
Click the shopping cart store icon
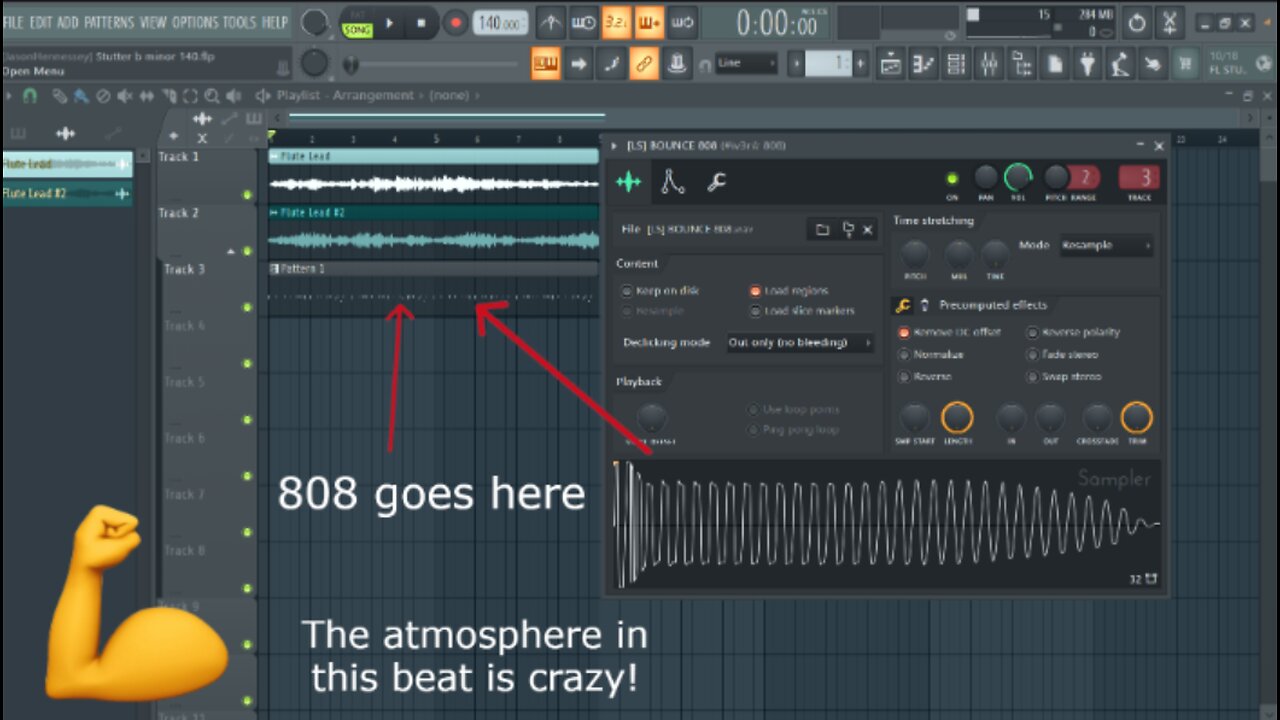[x=1186, y=64]
